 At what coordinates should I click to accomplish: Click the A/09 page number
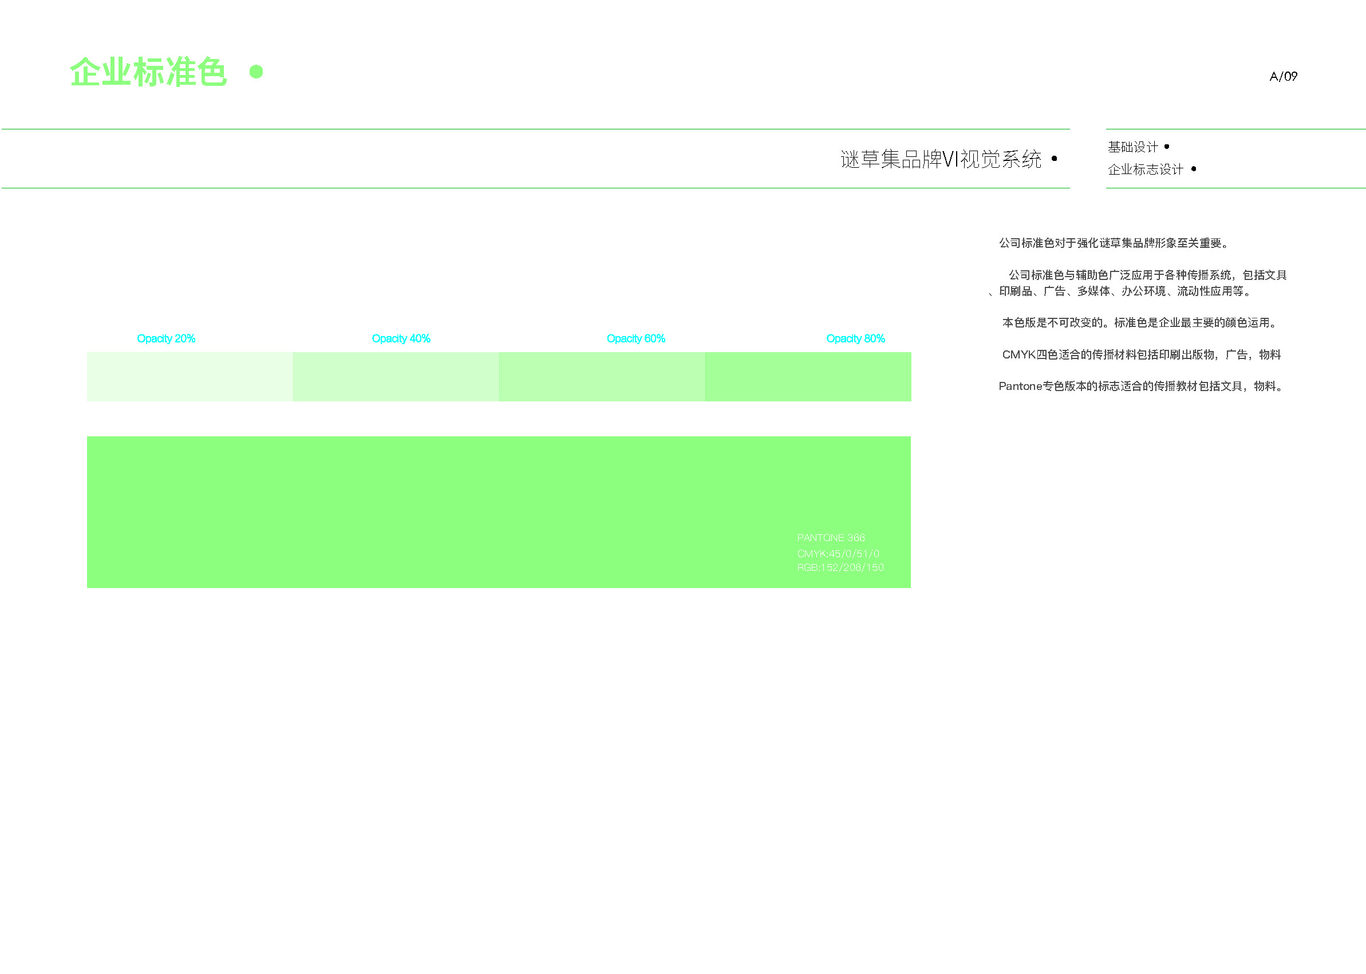click(1283, 76)
